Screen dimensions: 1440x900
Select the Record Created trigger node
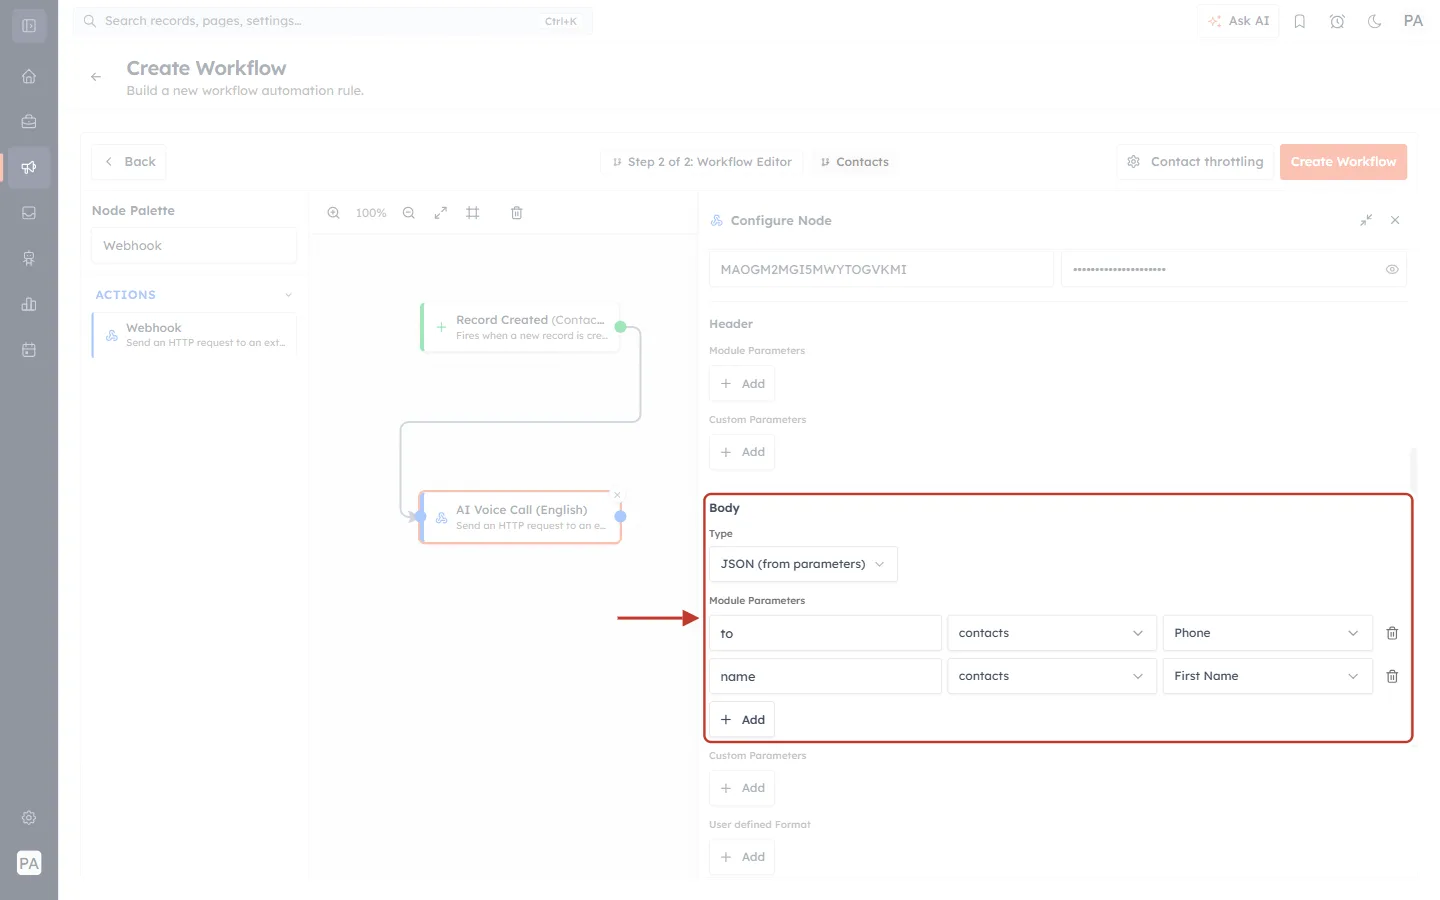tap(520, 327)
